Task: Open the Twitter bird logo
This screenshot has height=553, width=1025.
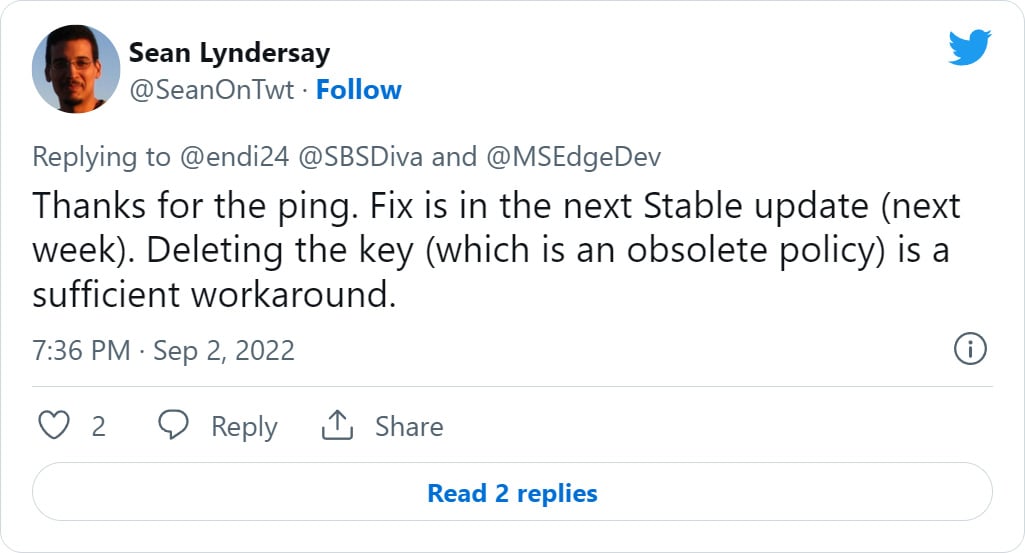Action: 969,46
